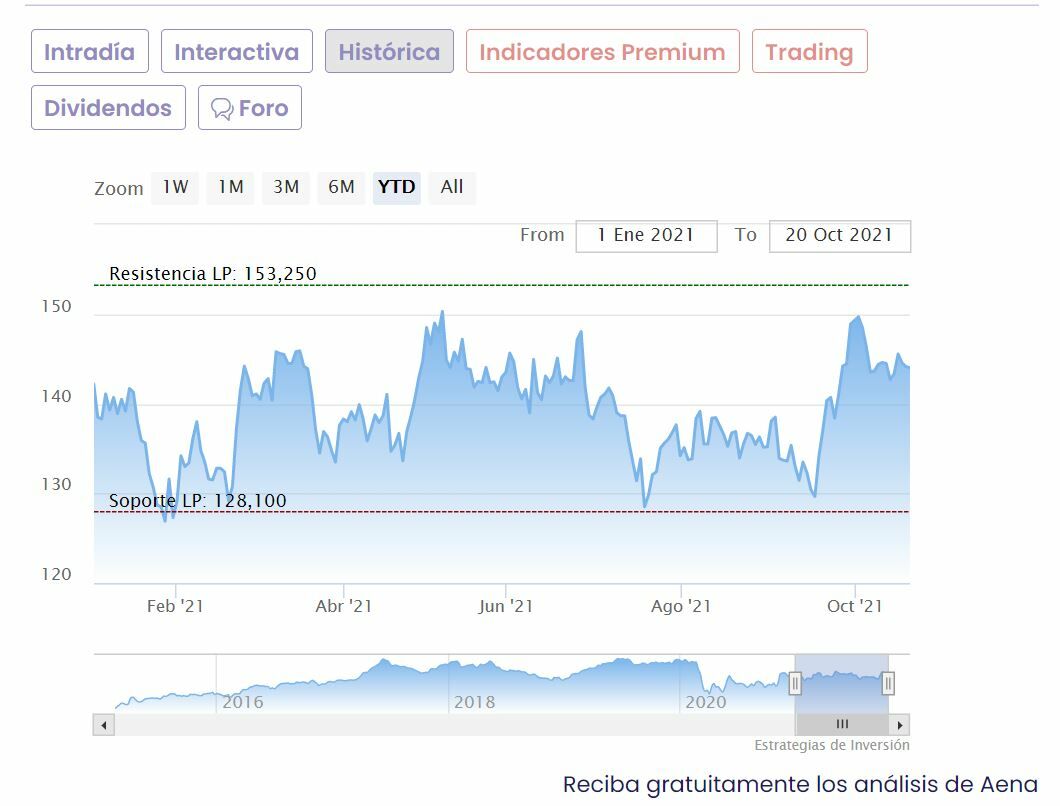1060x806 pixels.
Task: Select the 3M zoom range
Action: click(x=286, y=187)
